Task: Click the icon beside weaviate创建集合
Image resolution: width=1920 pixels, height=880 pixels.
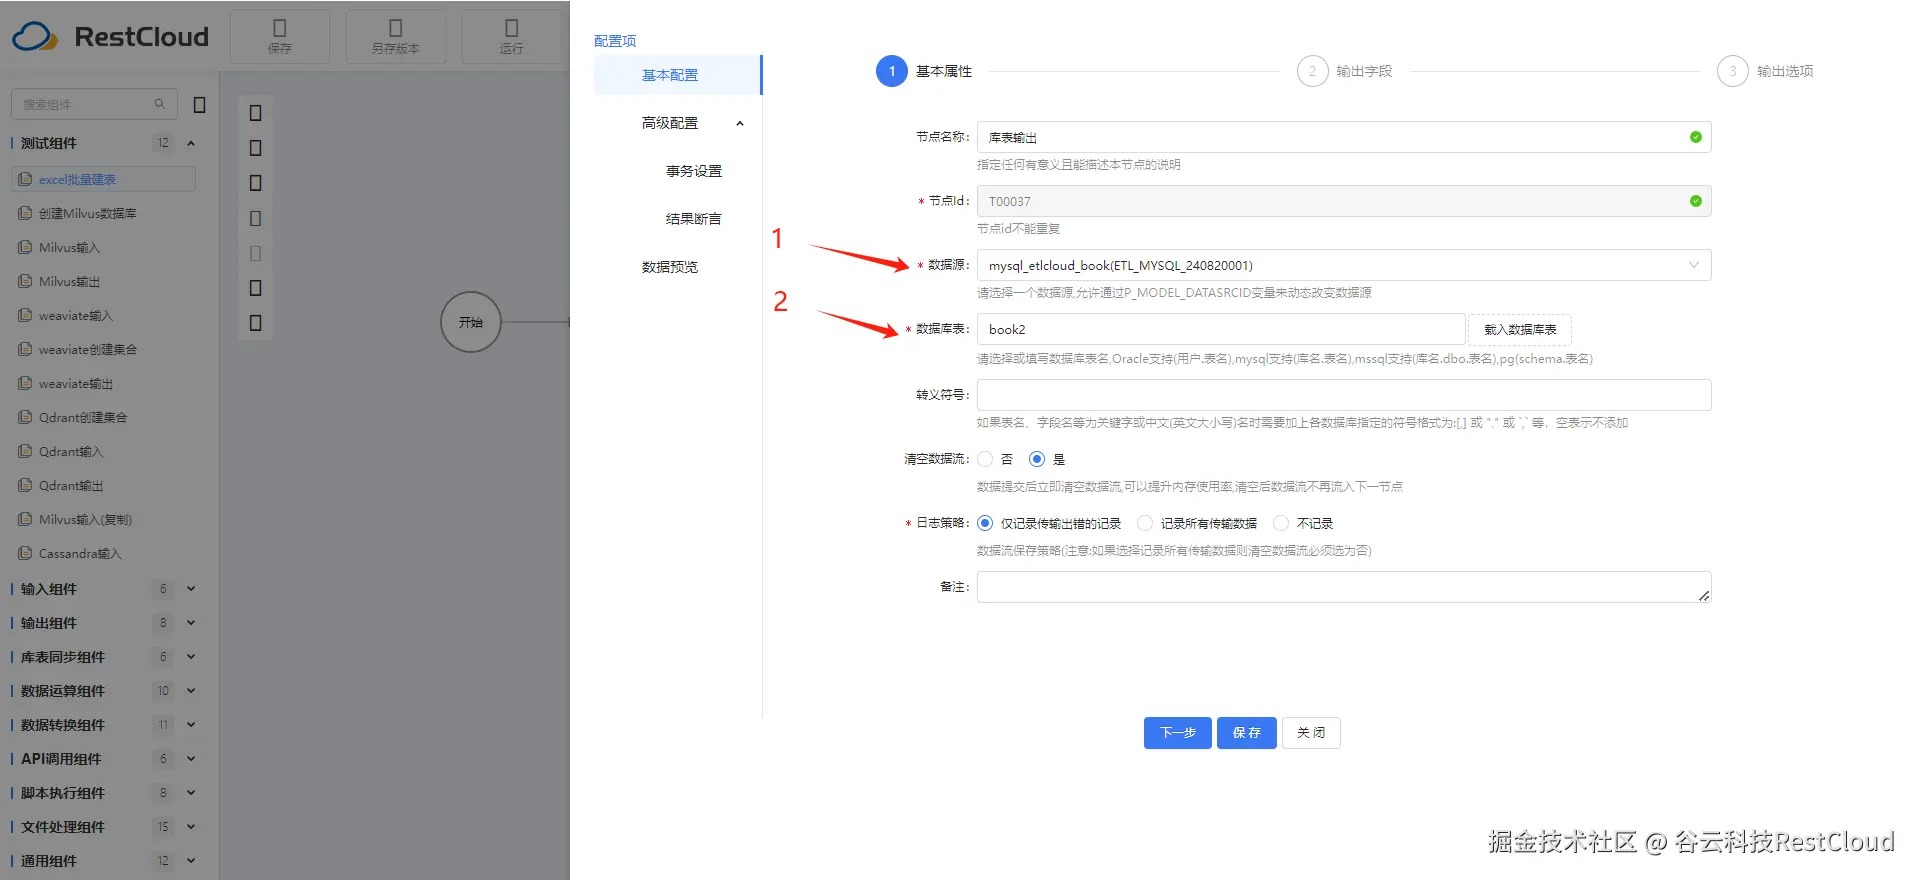Action: pyautogui.click(x=25, y=349)
